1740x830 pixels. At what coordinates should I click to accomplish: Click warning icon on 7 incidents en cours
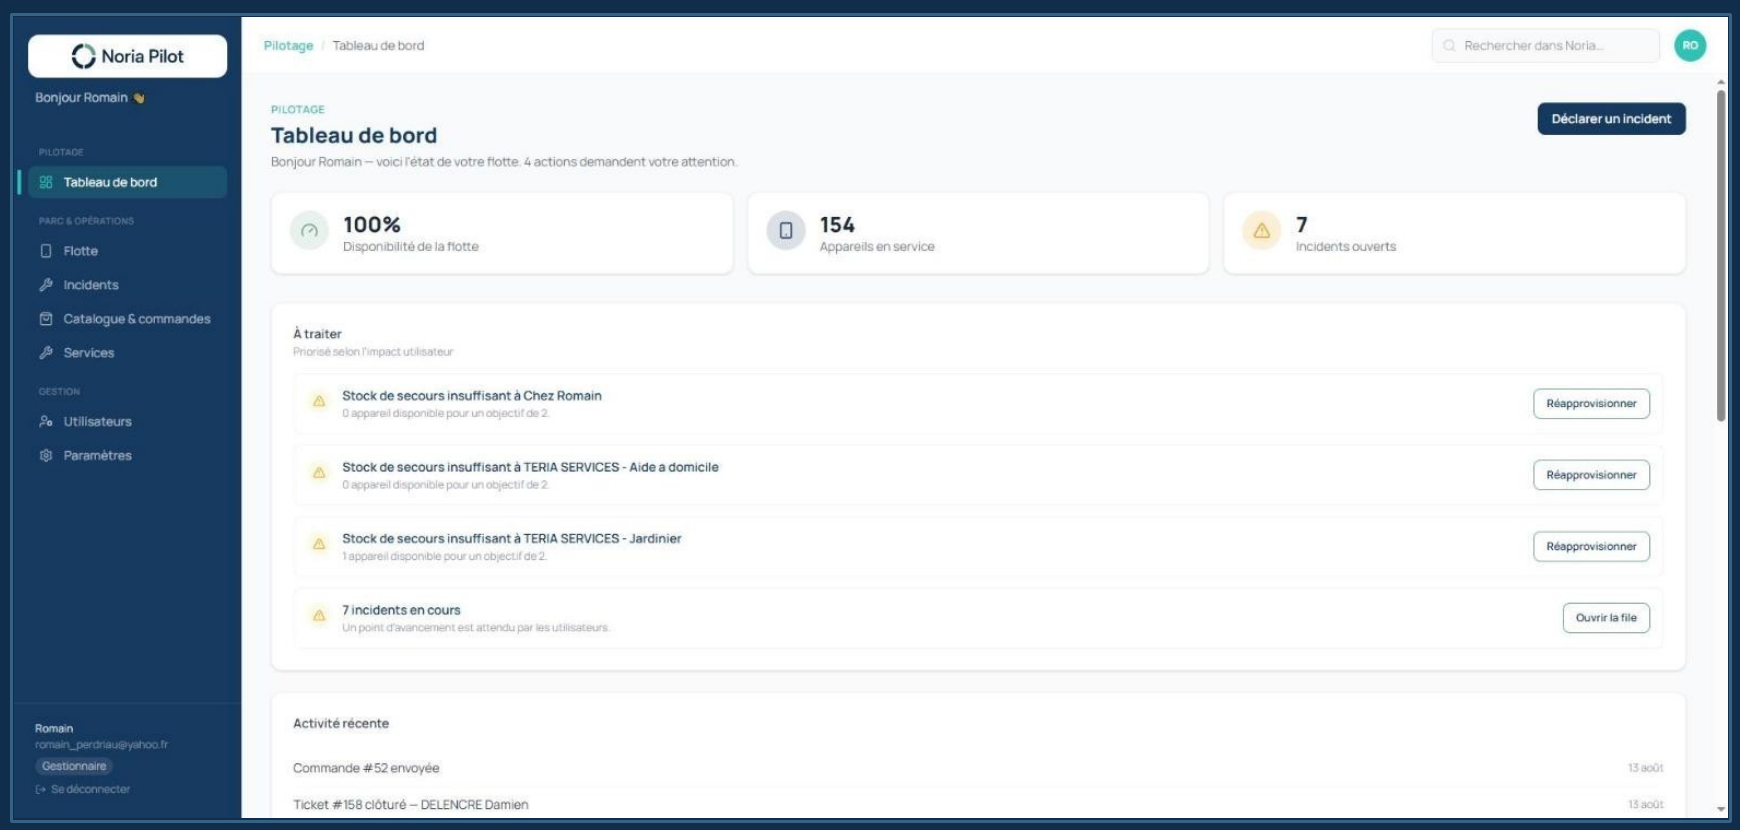pos(319,616)
